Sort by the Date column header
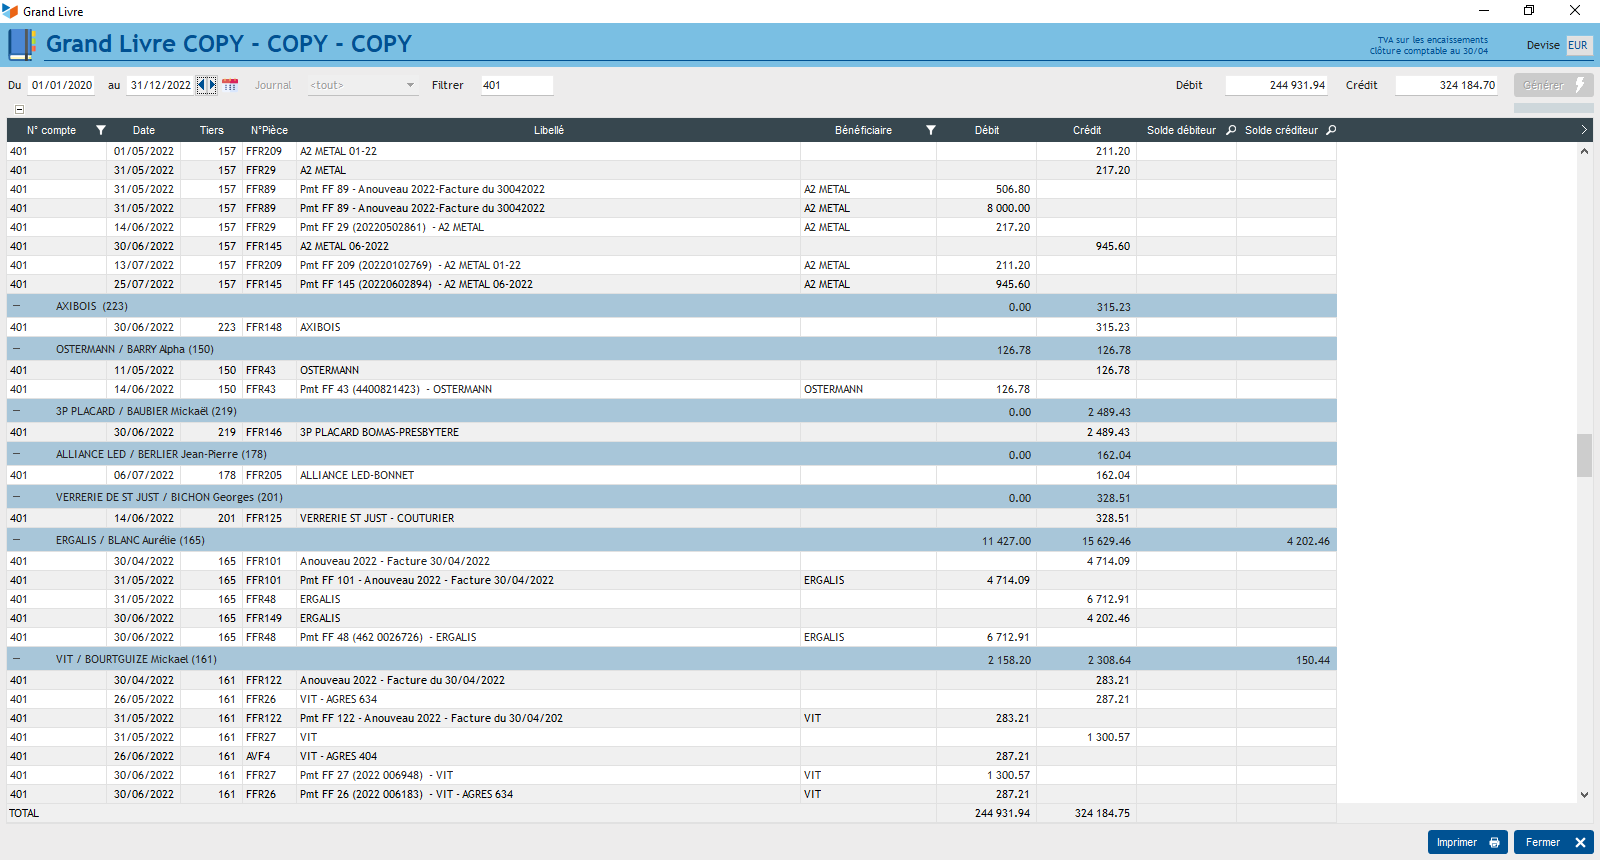Viewport: 1600px width, 860px height. click(144, 130)
